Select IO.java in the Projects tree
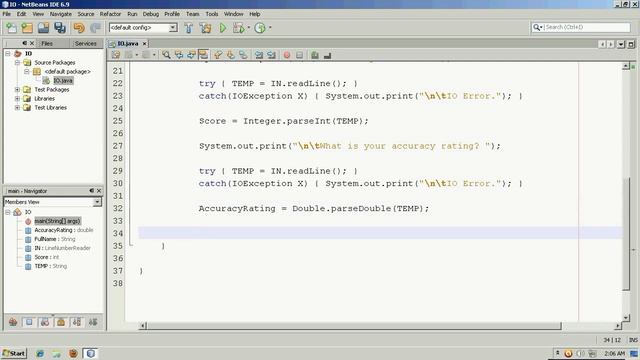The image size is (640, 360). 63,80
